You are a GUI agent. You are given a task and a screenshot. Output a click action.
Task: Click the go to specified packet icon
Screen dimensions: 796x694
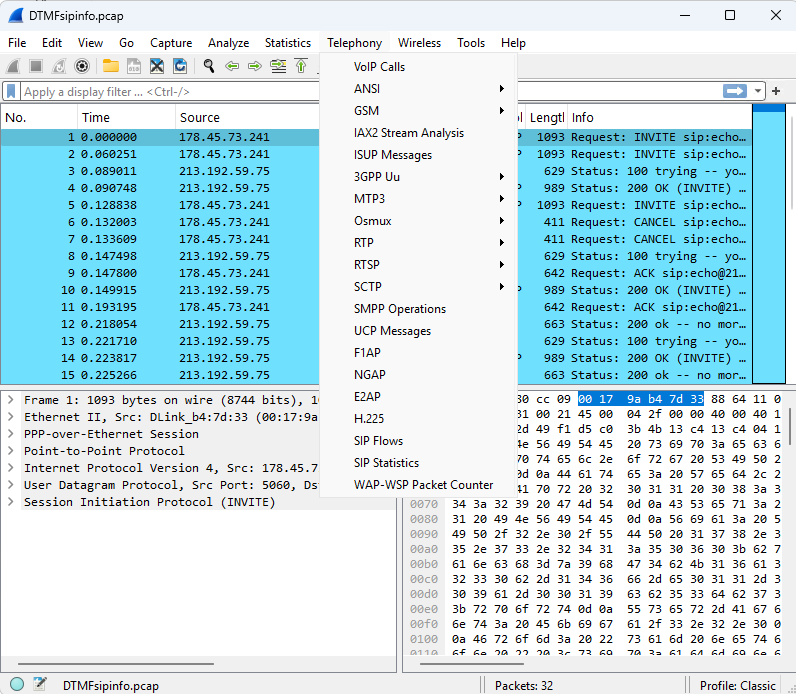pyautogui.click(x=277, y=66)
